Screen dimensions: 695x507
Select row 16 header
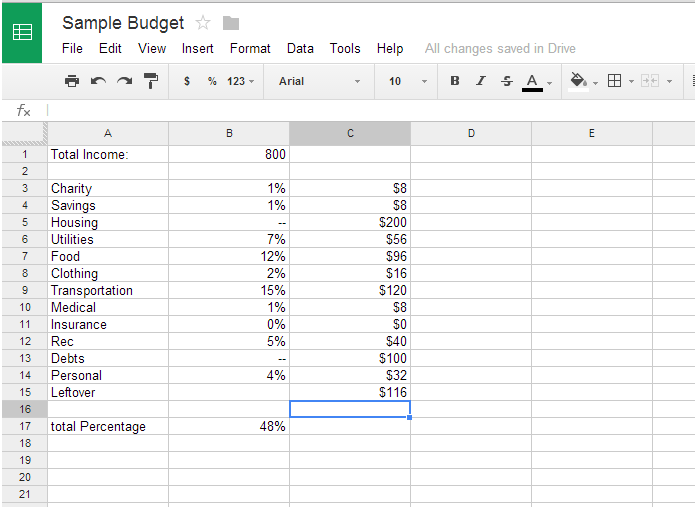click(25, 409)
